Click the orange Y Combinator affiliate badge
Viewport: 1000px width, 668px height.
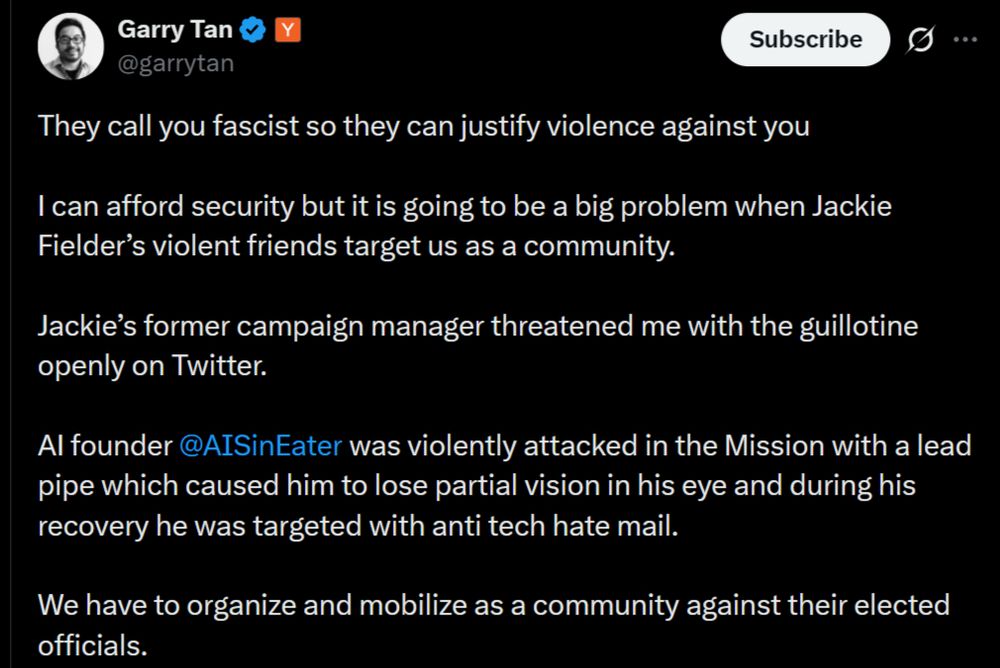tap(288, 30)
